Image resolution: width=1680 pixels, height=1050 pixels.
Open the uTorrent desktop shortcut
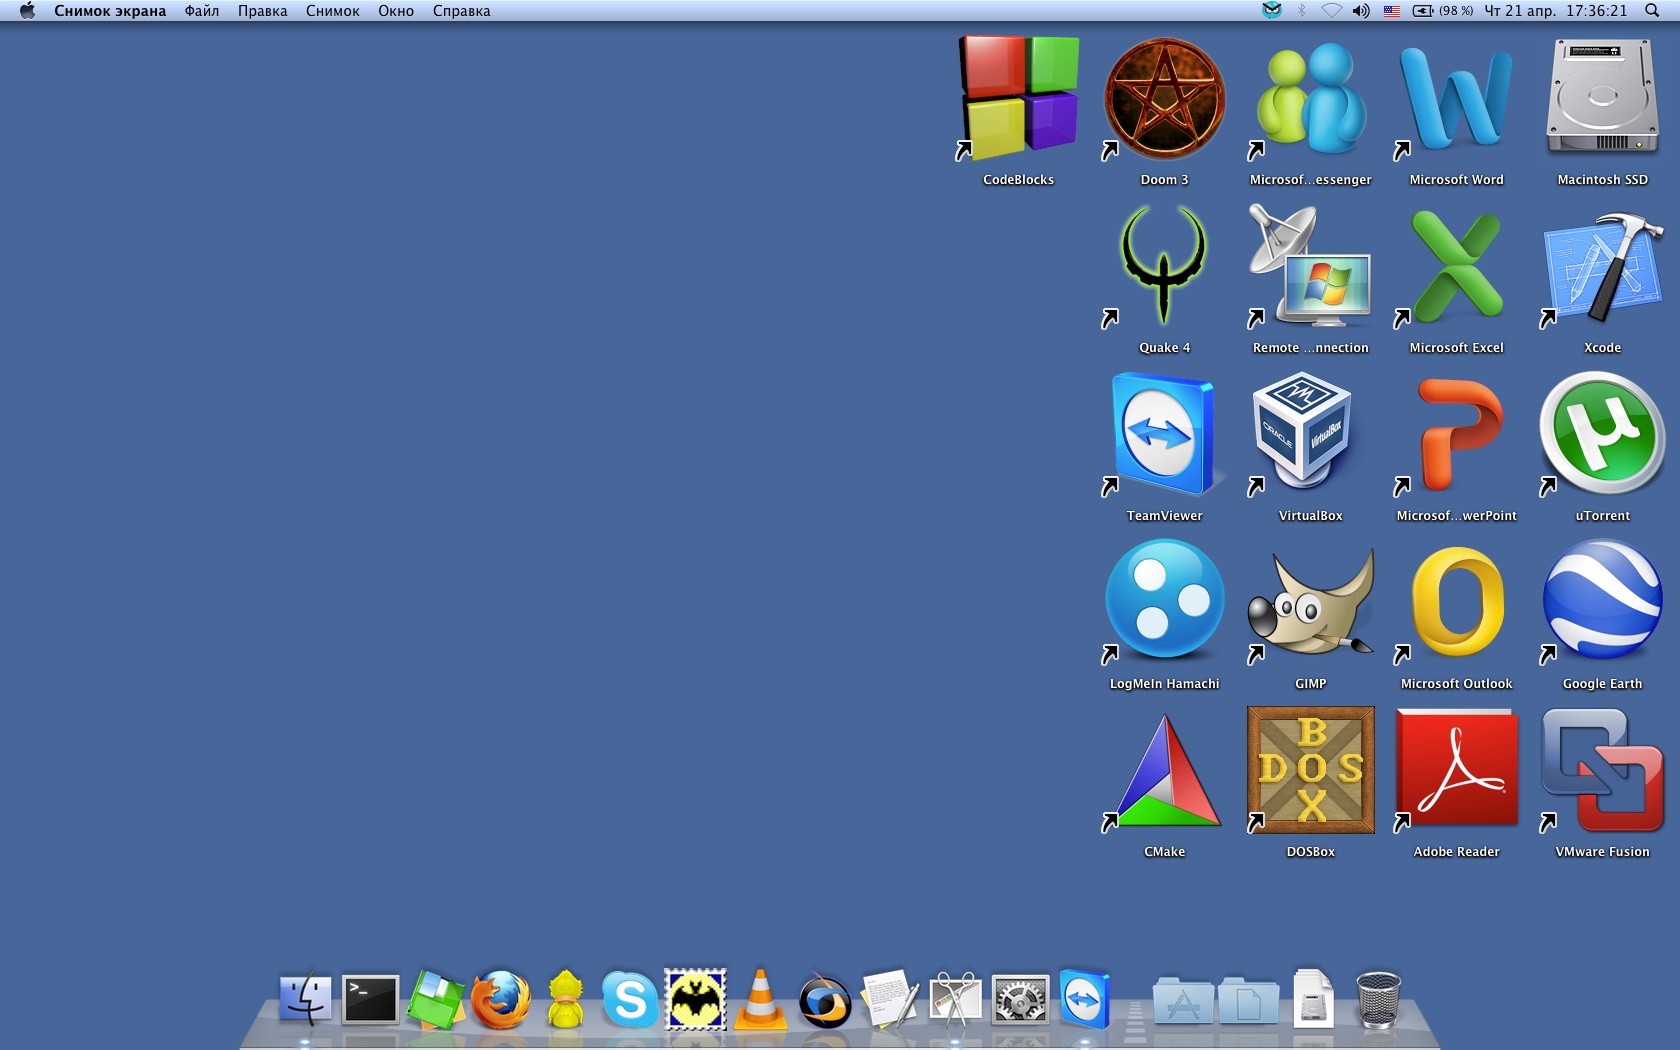[1602, 435]
